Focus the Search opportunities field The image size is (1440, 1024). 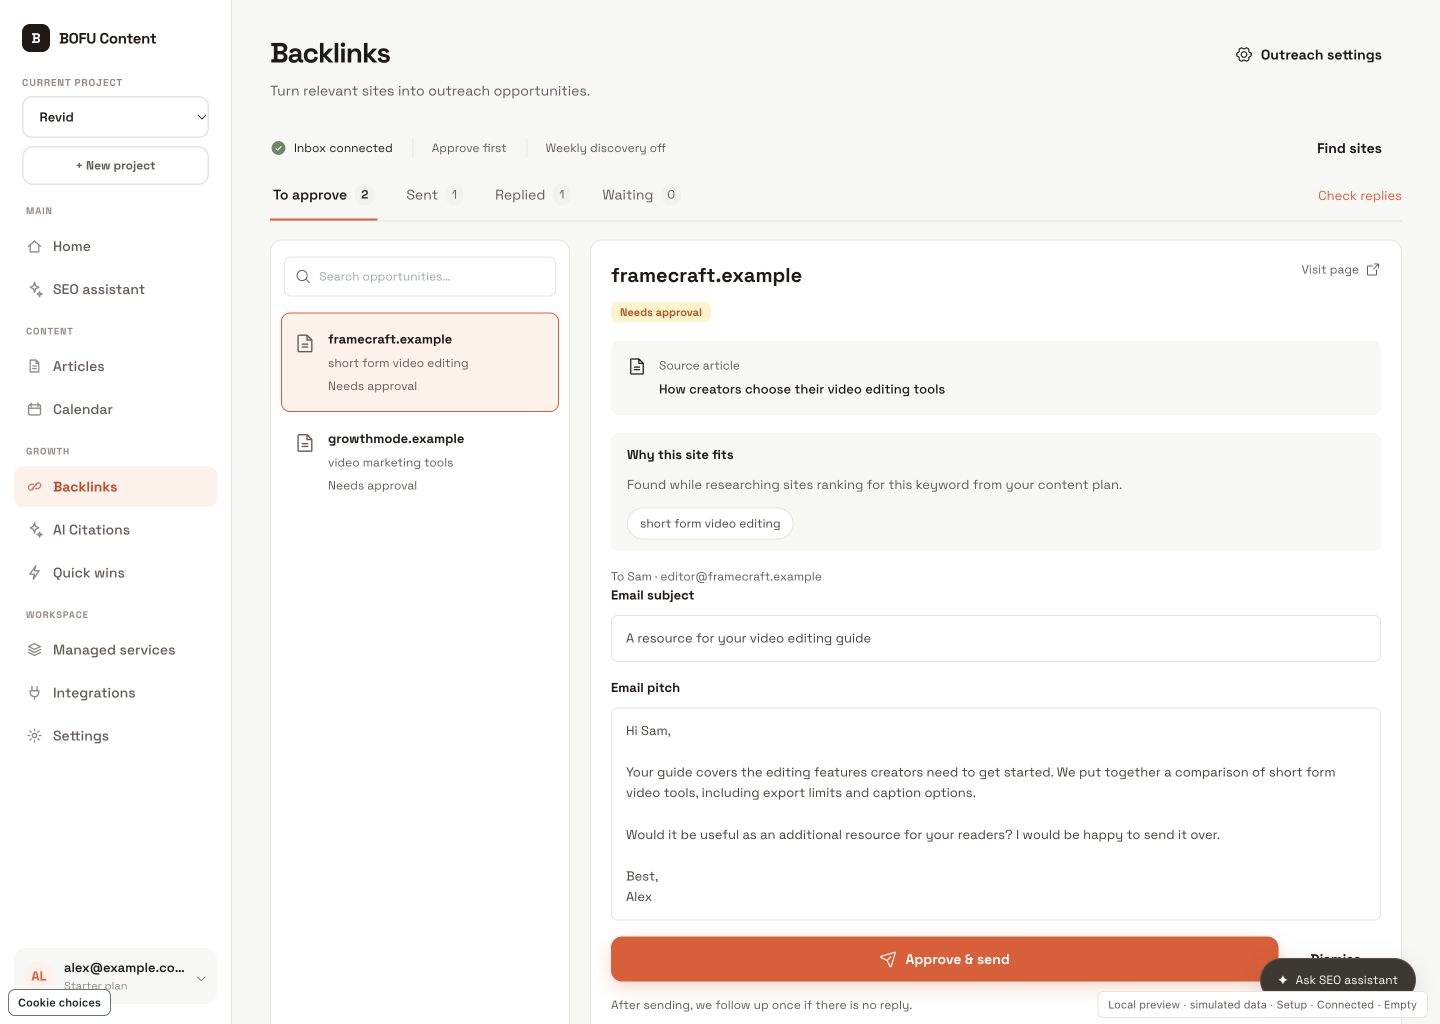coord(420,277)
